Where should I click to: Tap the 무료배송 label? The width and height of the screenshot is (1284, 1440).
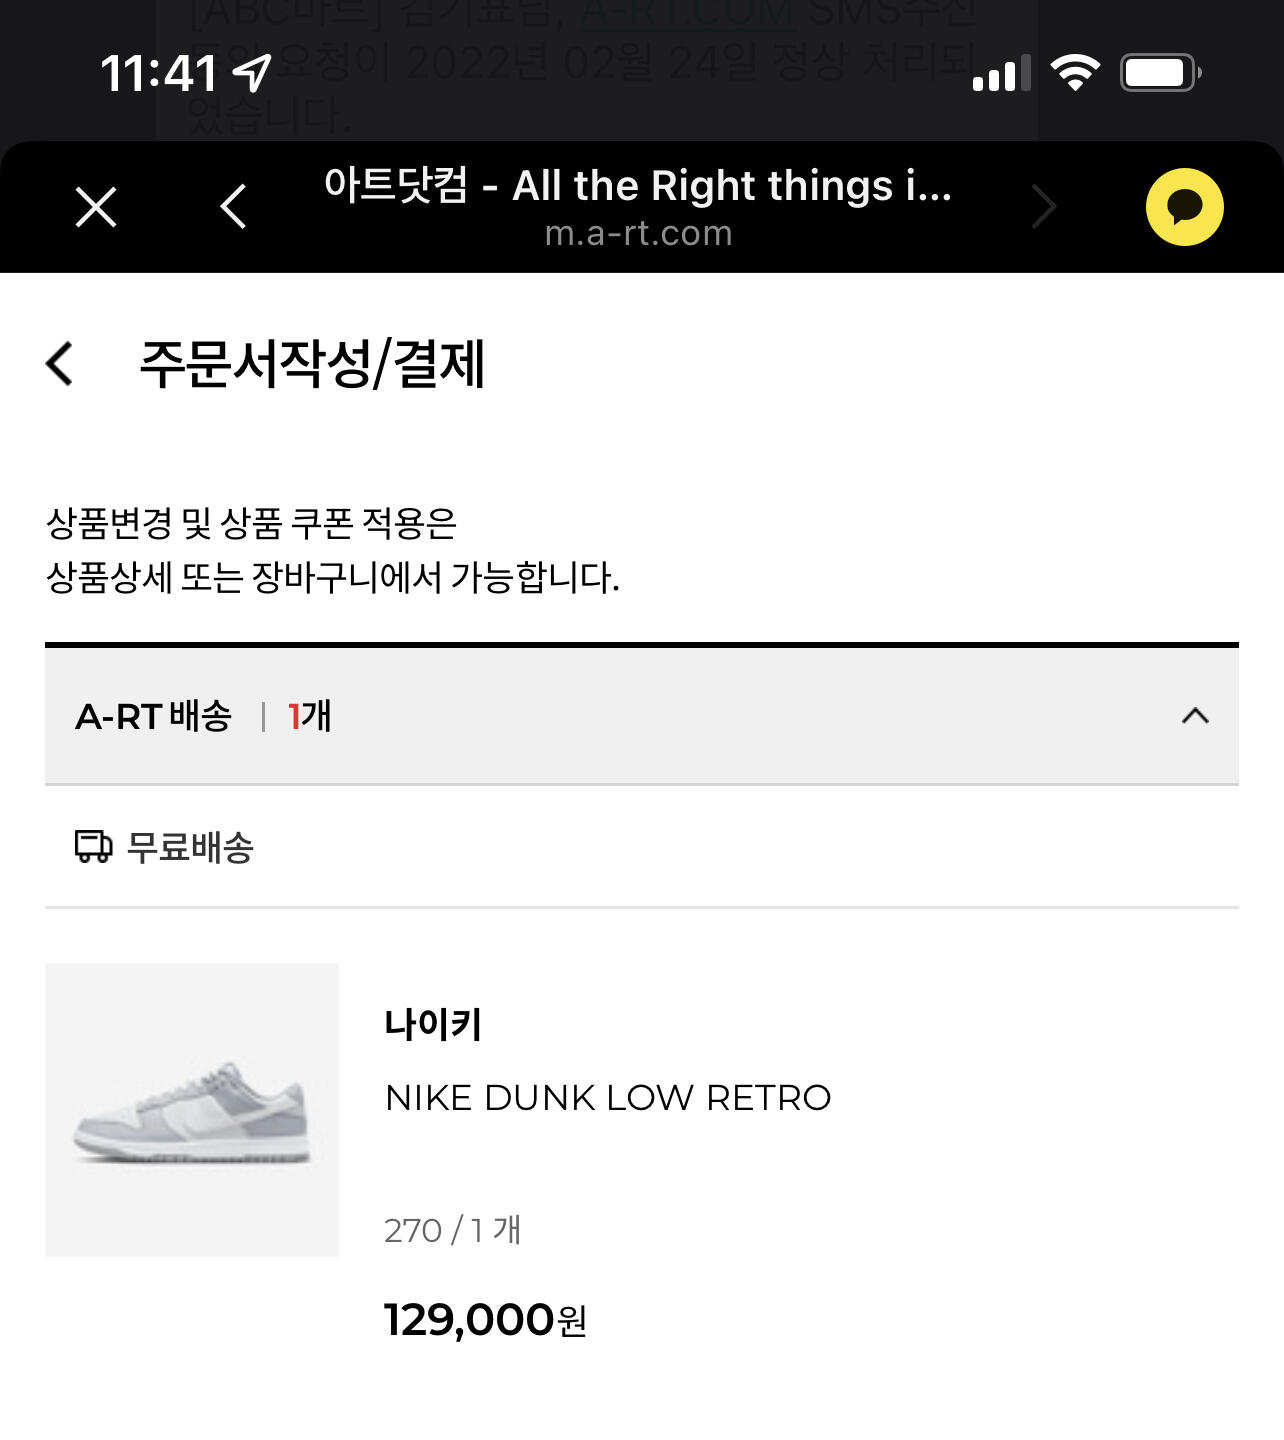190,847
